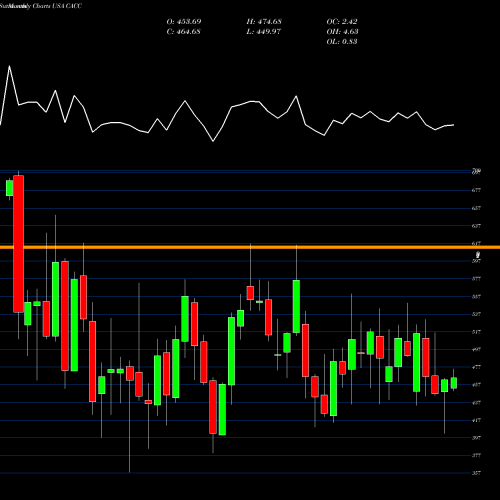Viewport: 500px width, 500px height.
Task: Click the high value H: 474.68
Action: click(264, 22)
